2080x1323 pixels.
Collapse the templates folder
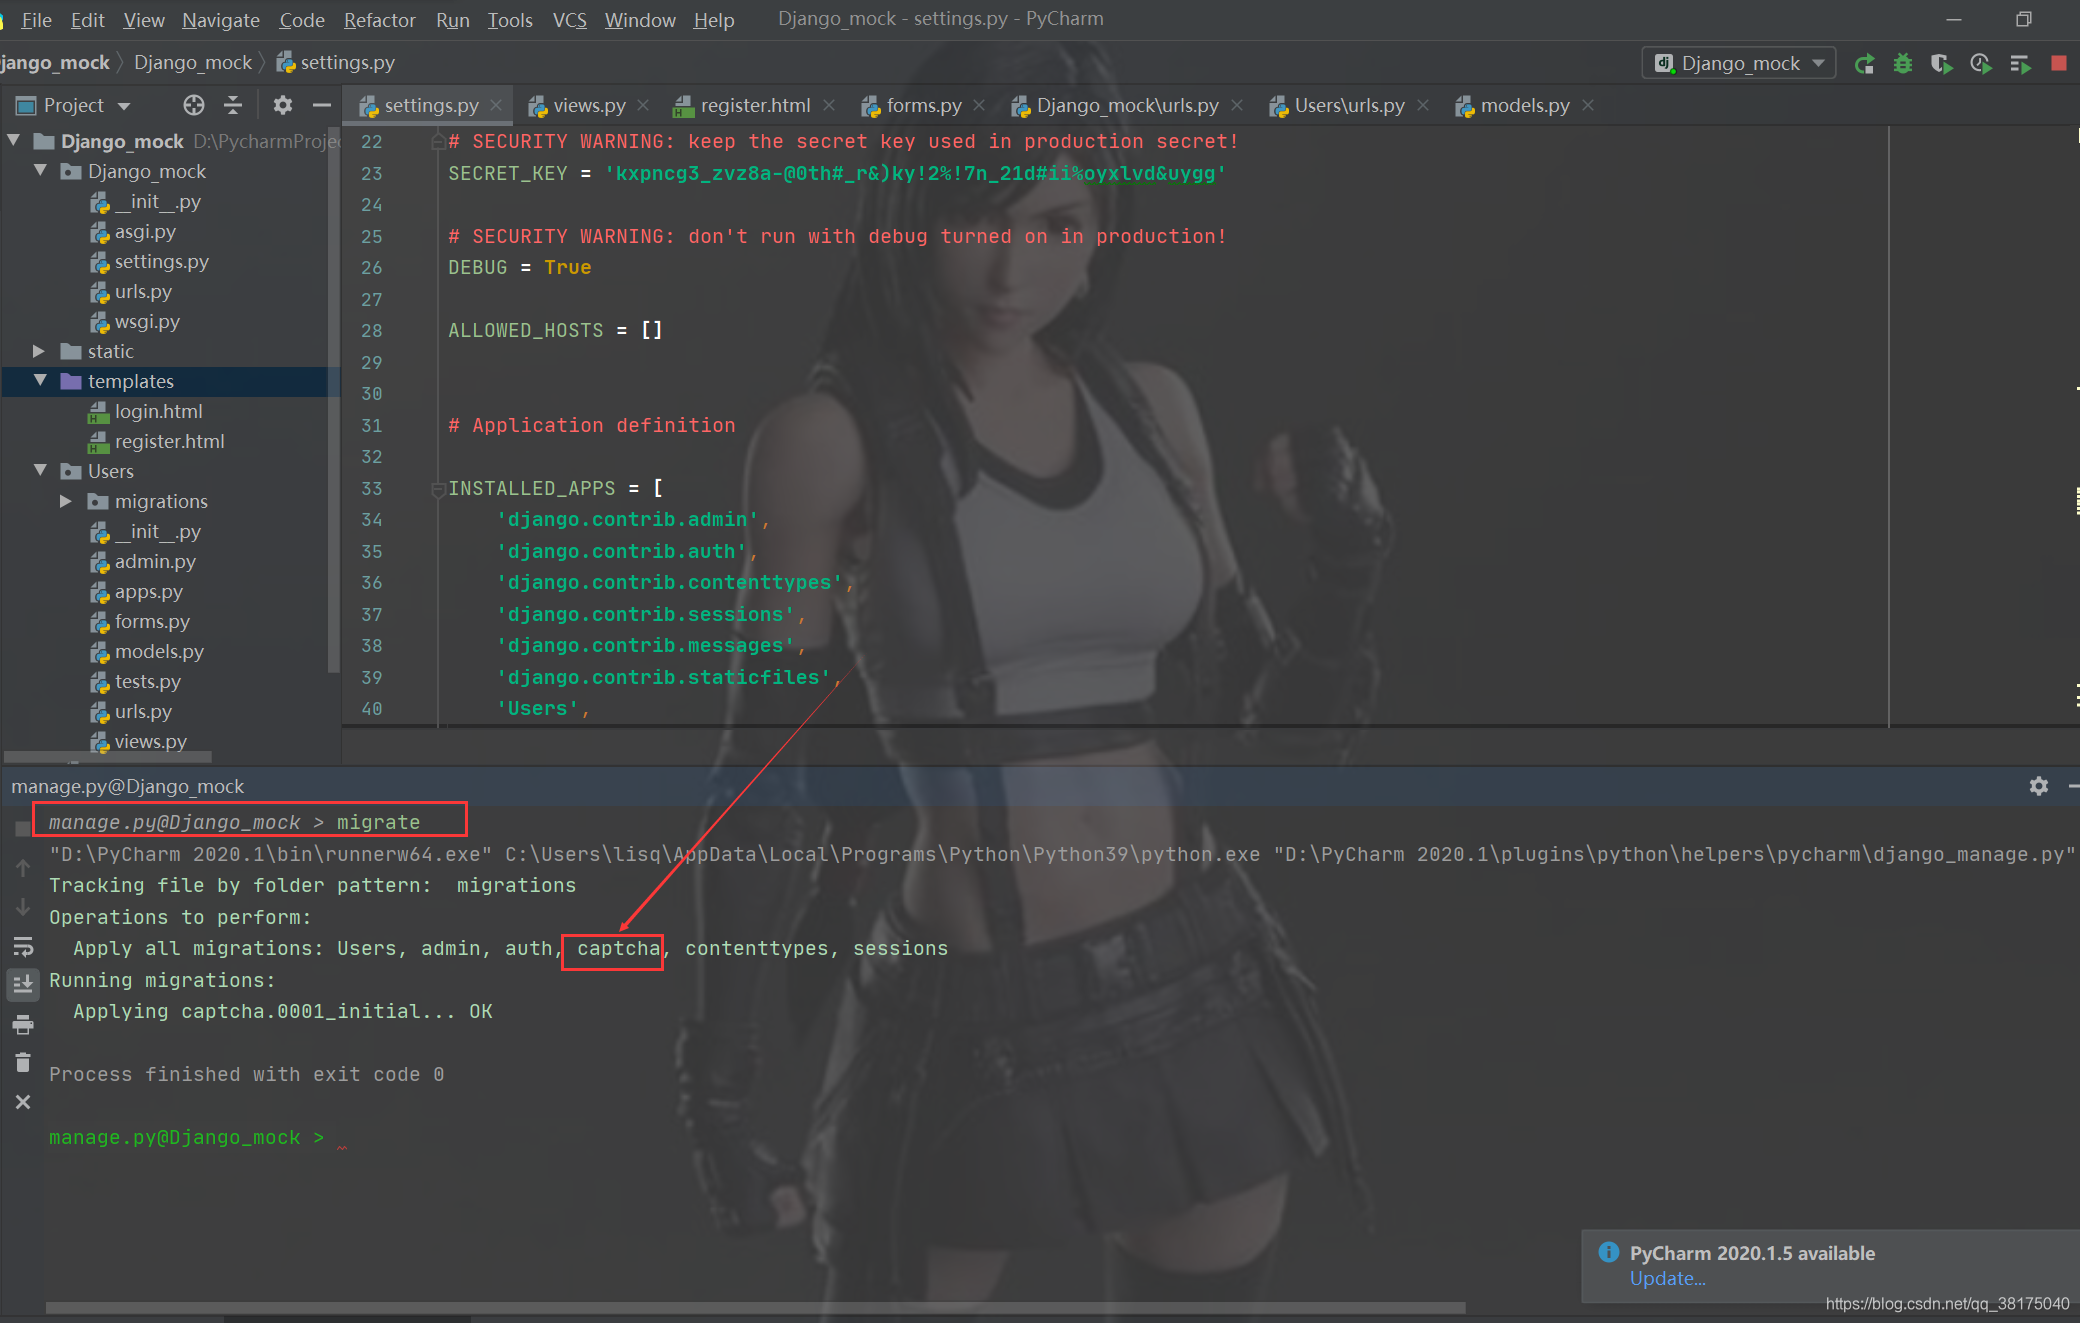tap(41, 381)
